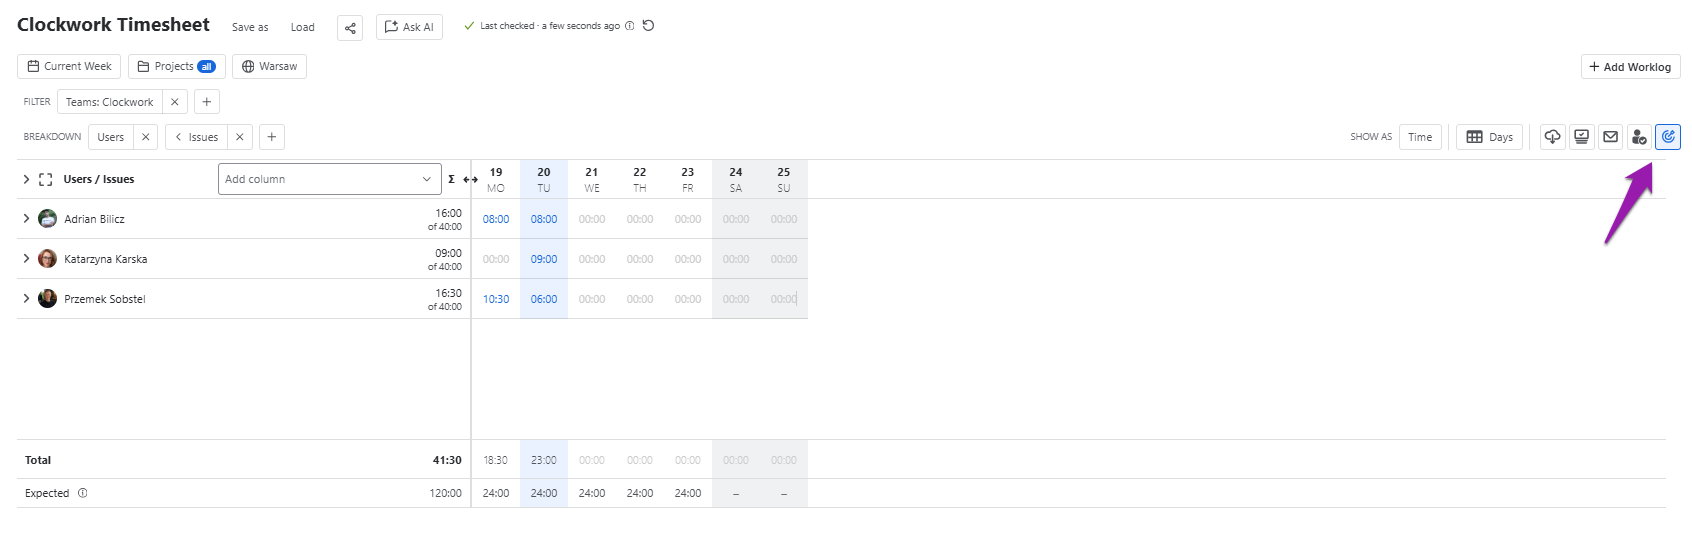Remove the Teams: Clockwork filter
The height and width of the screenshot is (543, 1692).
point(175,102)
